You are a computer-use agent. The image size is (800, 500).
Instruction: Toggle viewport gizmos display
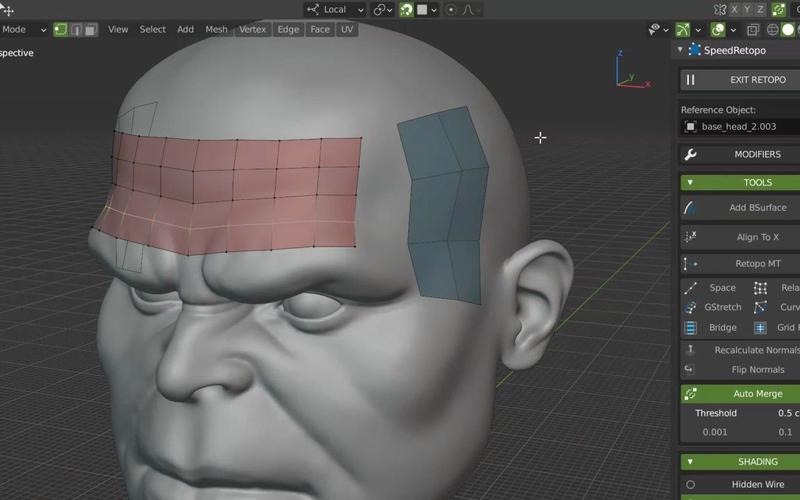683,30
